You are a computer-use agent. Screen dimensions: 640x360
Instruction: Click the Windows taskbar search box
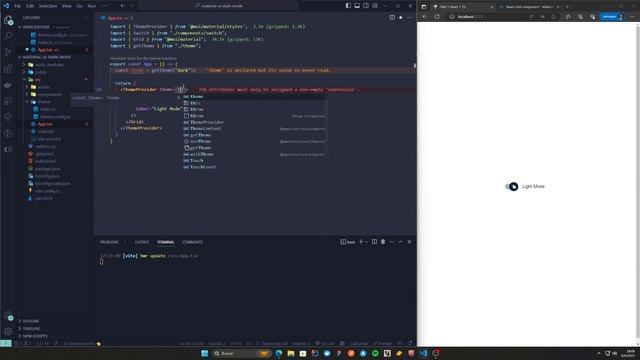[242, 353]
